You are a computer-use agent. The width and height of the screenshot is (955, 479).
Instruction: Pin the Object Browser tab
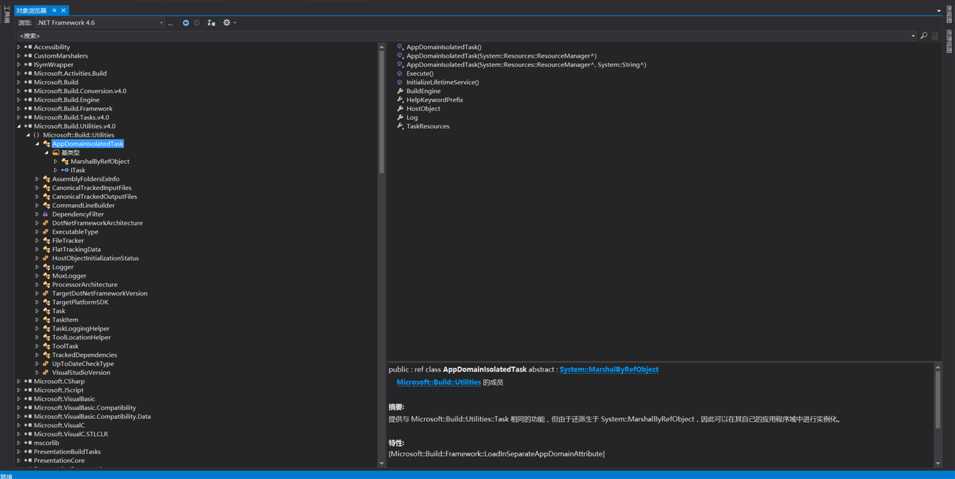[x=54, y=10]
